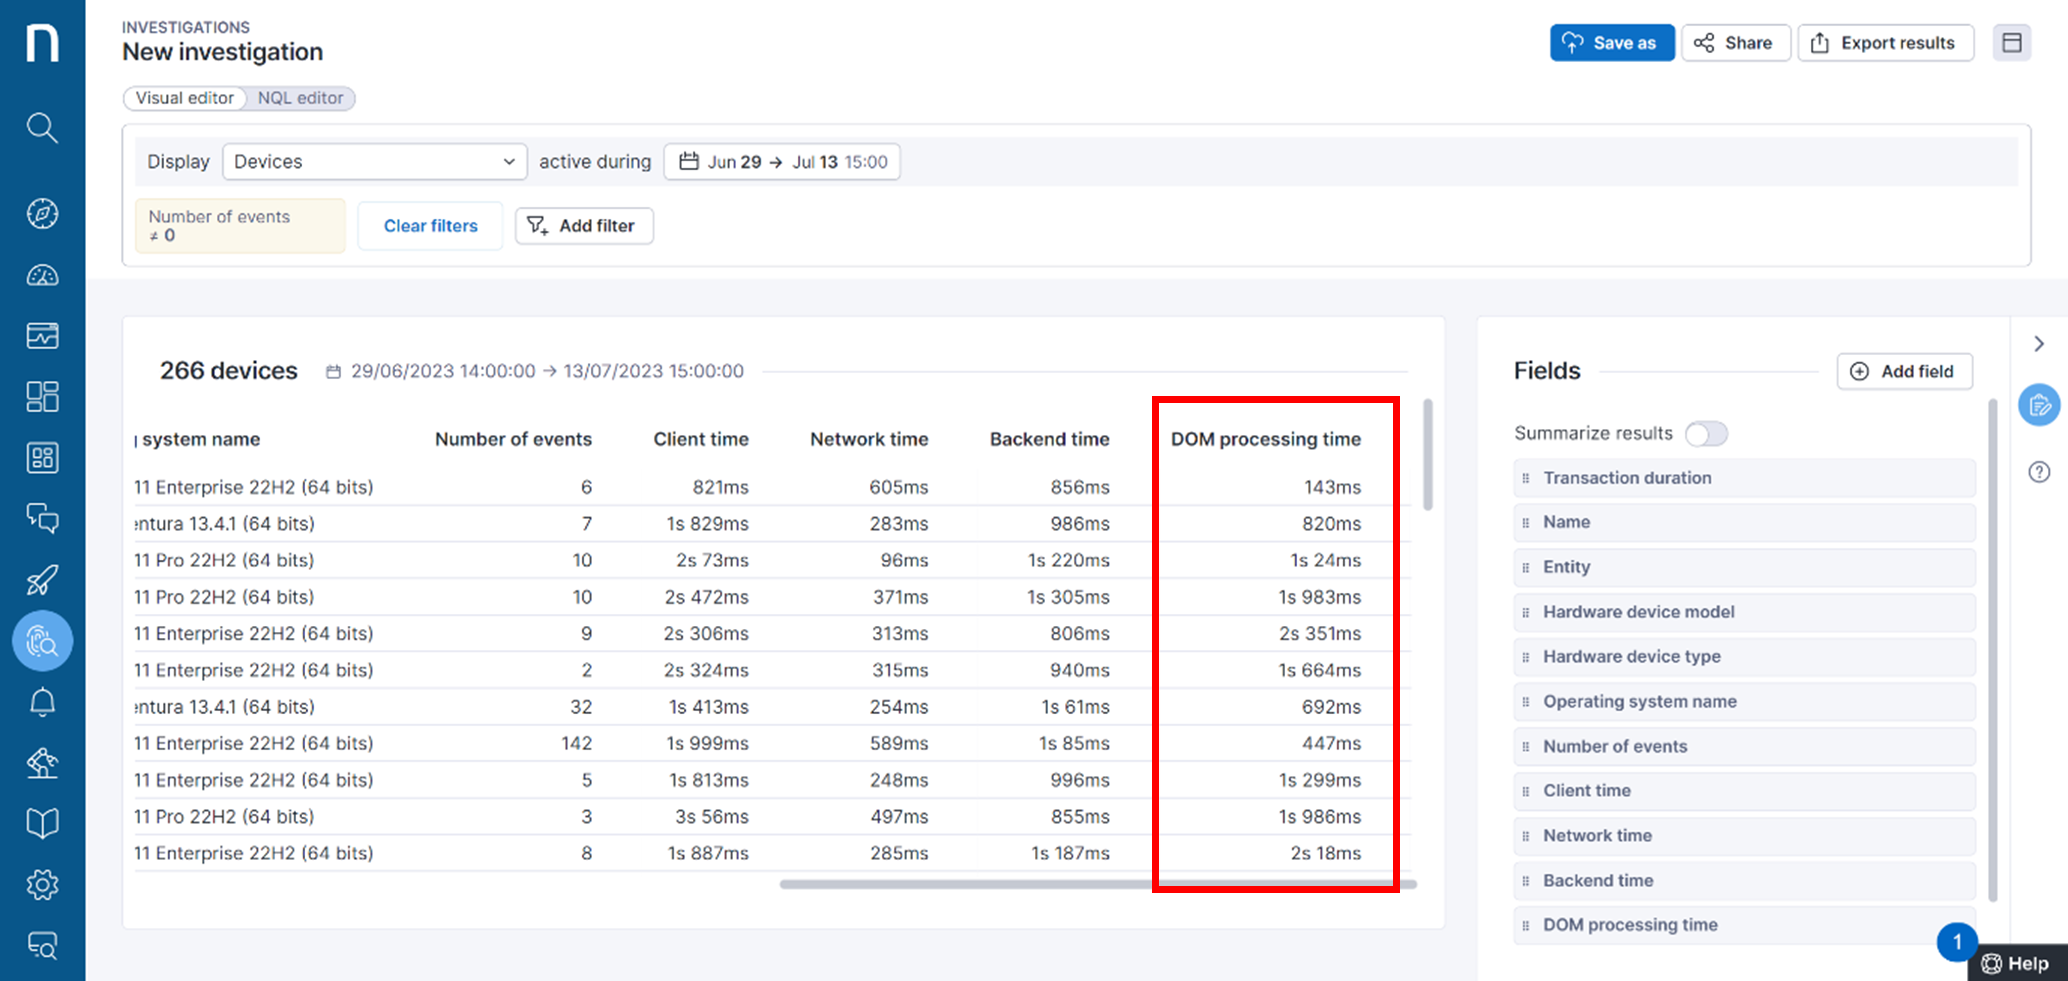The image size is (2068, 981).
Task: Click the Save as button
Action: click(1611, 42)
